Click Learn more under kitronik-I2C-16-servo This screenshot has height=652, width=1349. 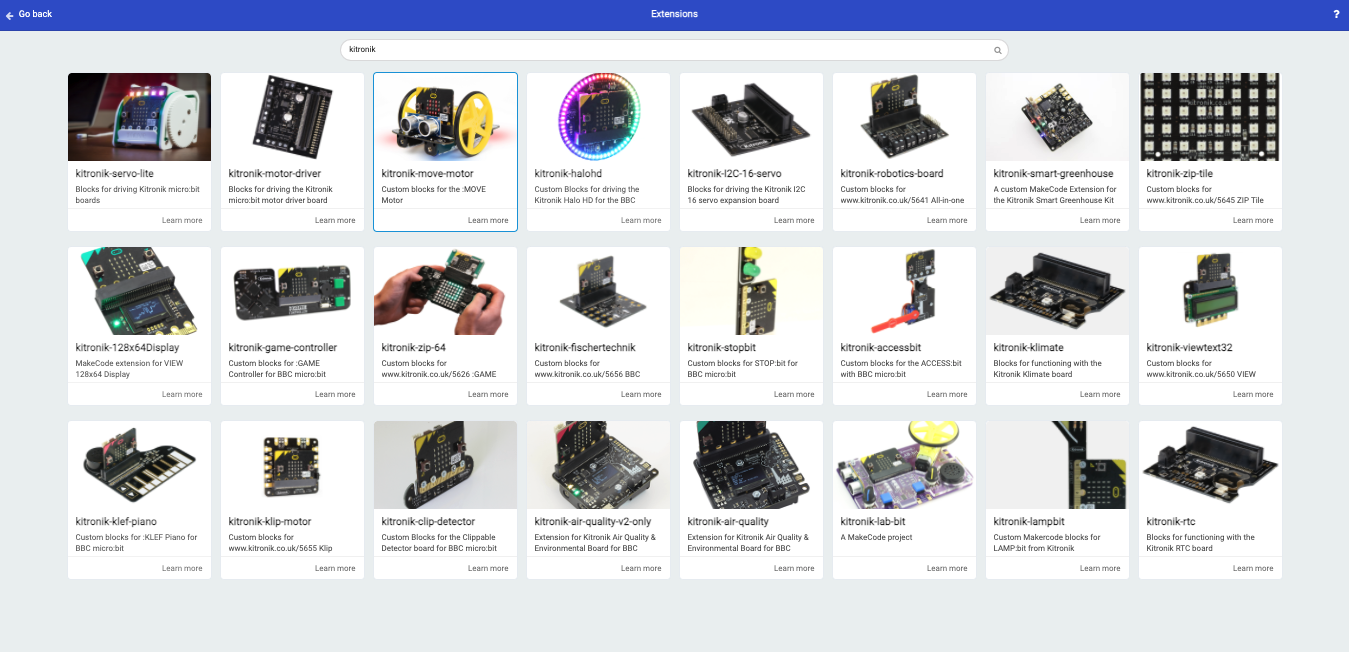(794, 220)
